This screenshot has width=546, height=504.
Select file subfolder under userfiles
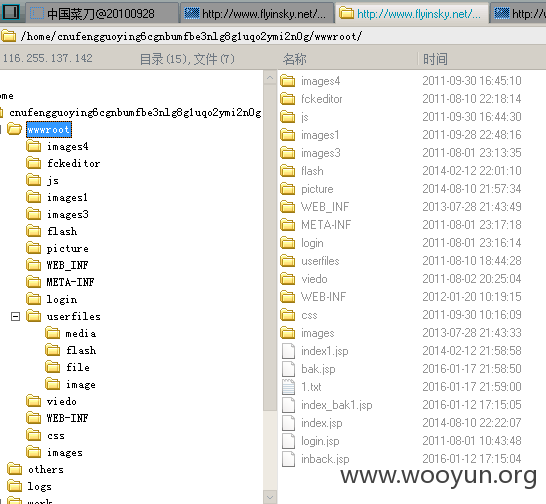(78, 367)
